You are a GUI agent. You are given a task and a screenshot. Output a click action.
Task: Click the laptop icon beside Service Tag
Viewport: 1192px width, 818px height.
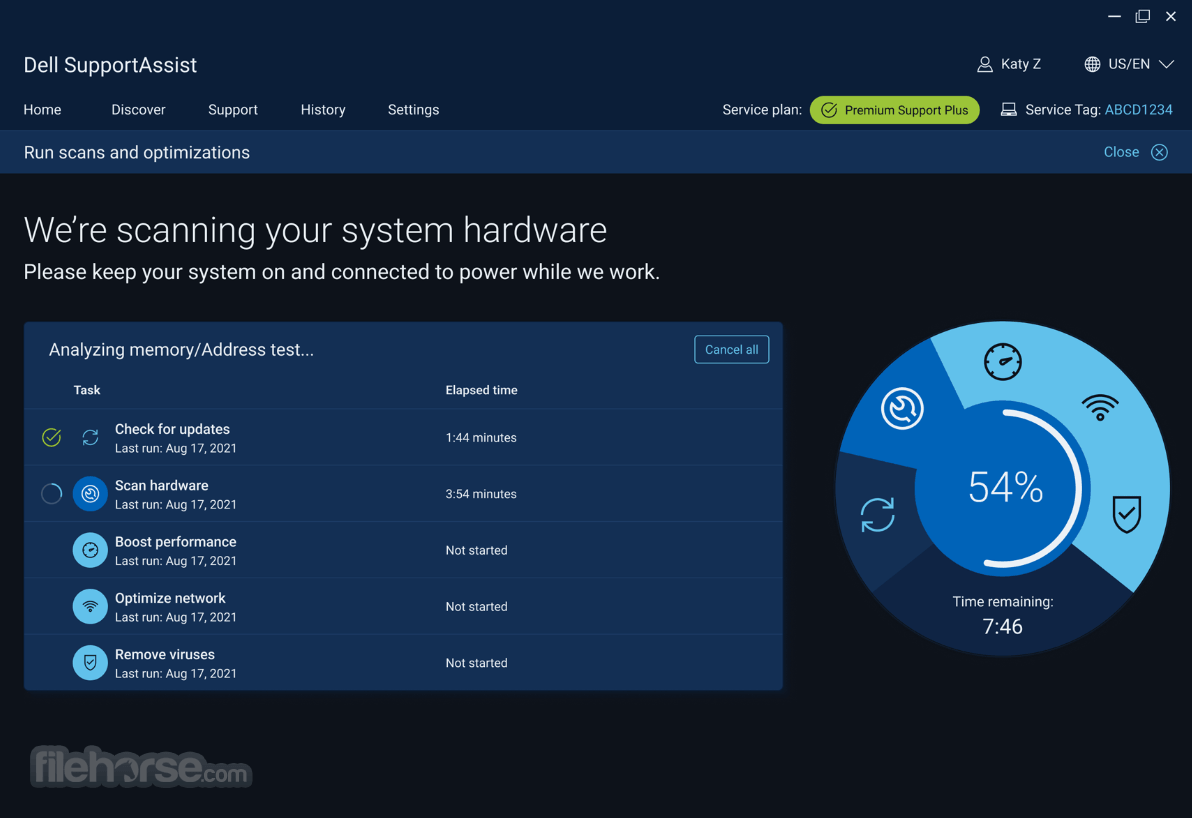click(x=1008, y=109)
